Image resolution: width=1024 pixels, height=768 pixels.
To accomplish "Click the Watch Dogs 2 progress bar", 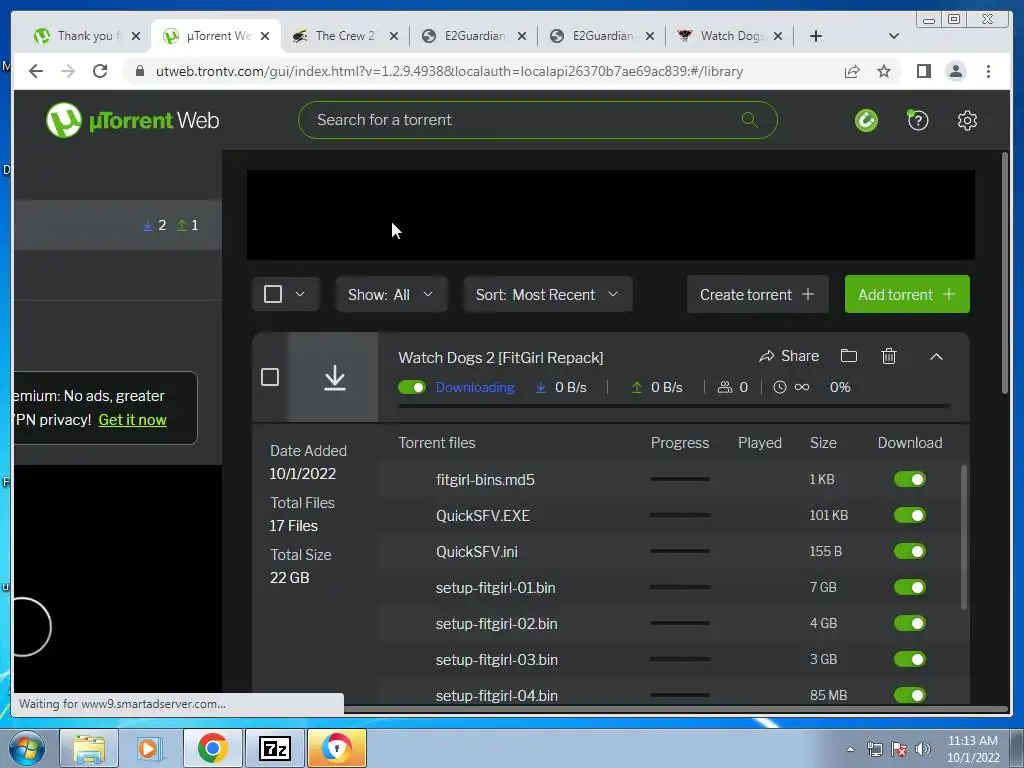I will click(x=673, y=406).
